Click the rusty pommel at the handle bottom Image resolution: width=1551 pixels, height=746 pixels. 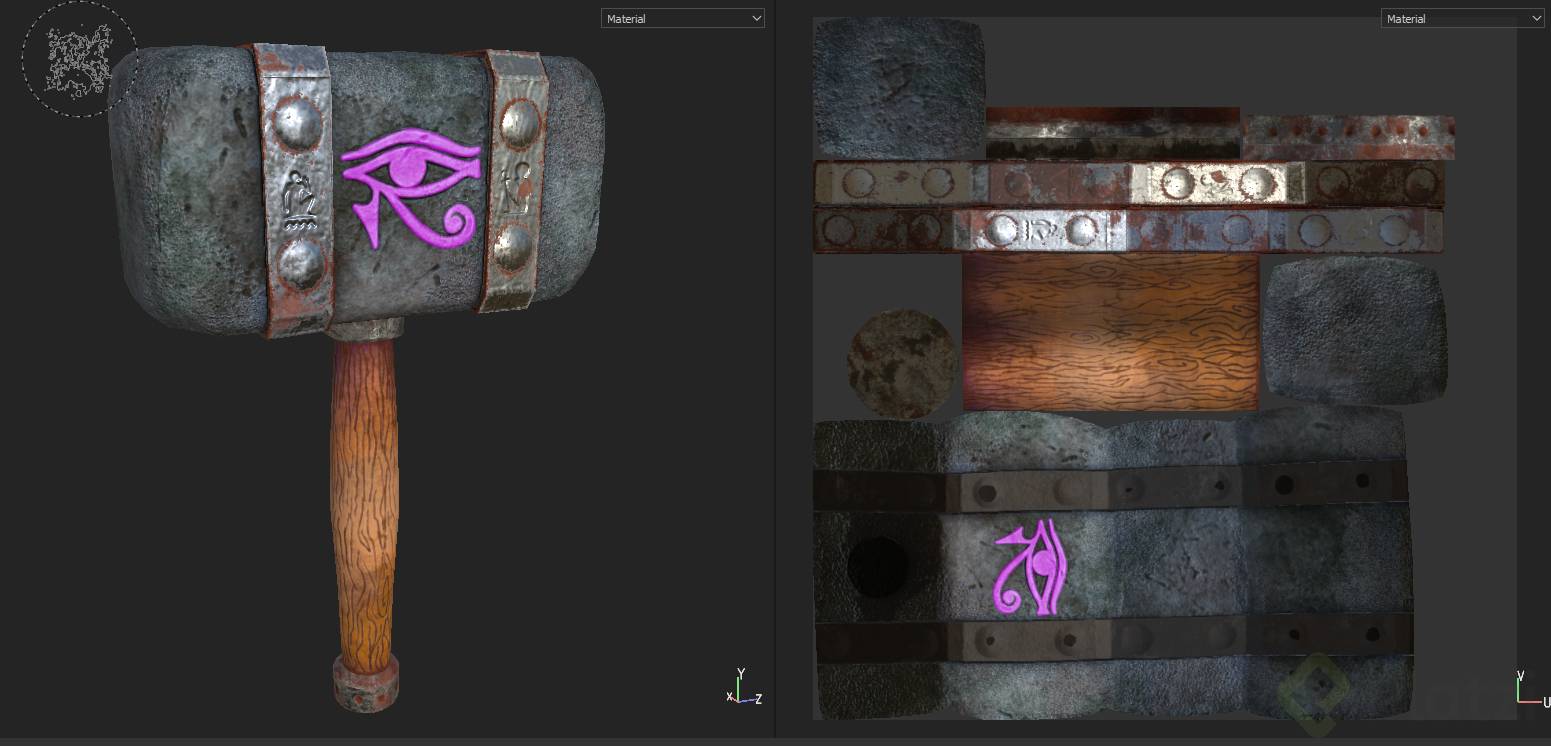tap(366, 683)
